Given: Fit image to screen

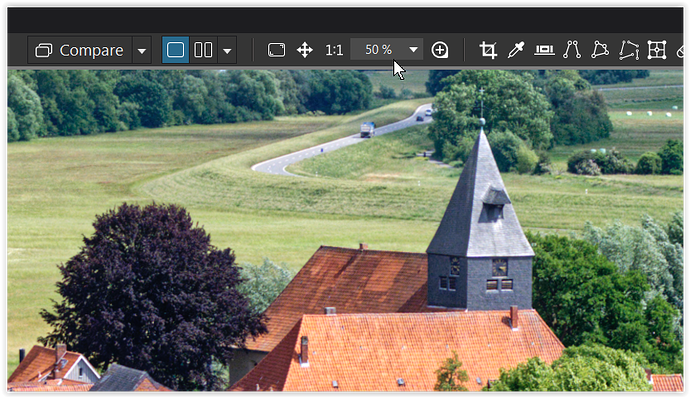Looking at the screenshot, I should click(276, 50).
